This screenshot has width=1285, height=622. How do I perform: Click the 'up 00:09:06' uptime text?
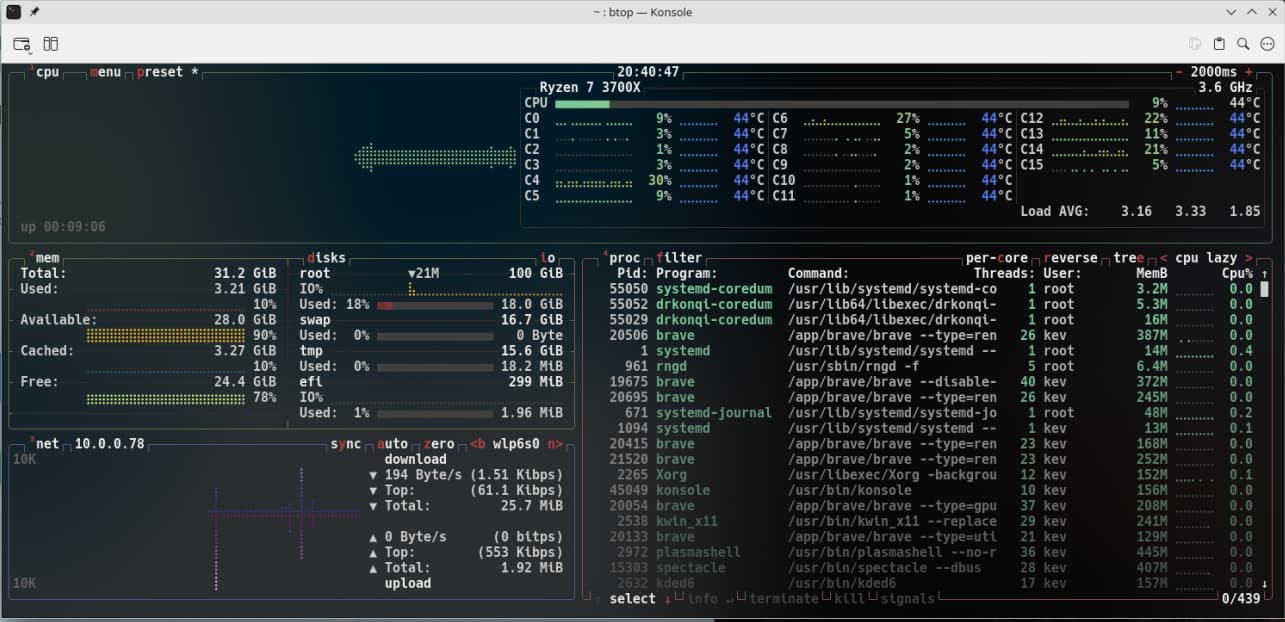point(63,227)
